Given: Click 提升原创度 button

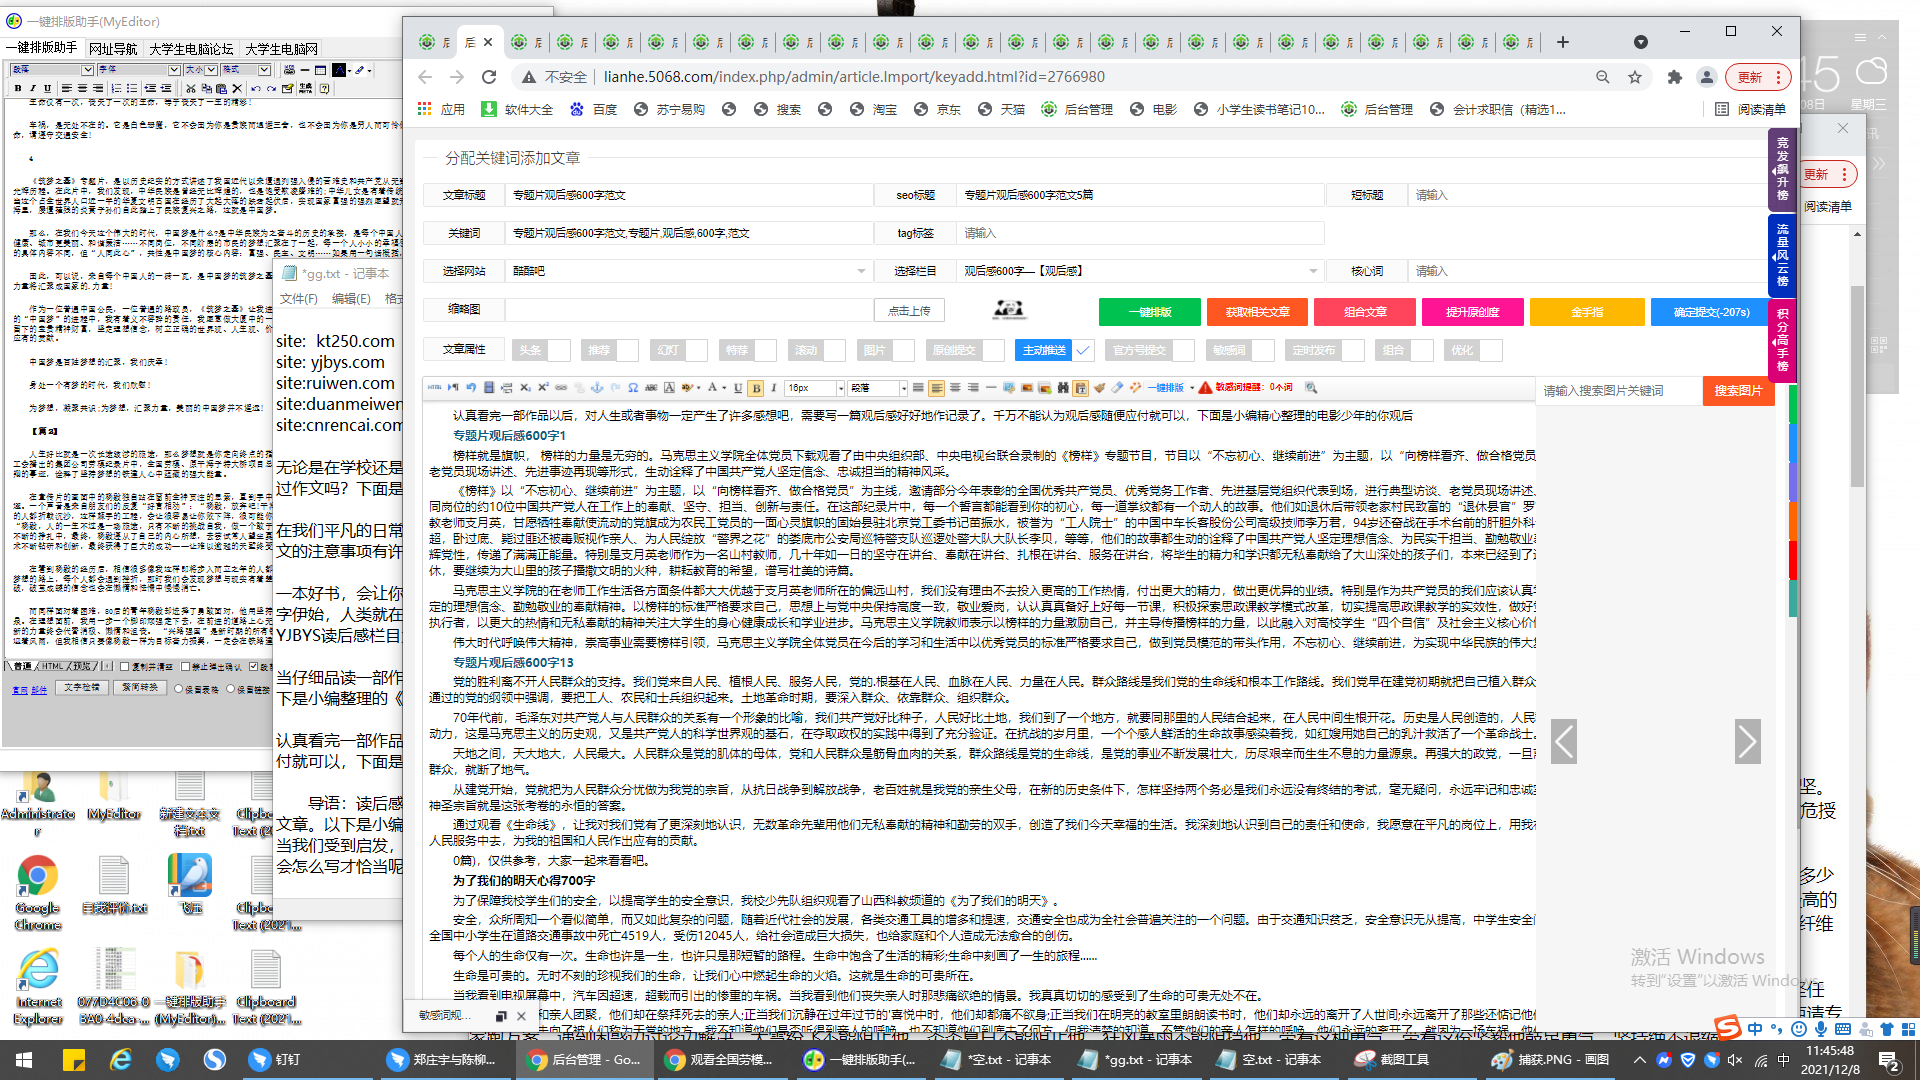Looking at the screenshot, I should pos(1472,312).
